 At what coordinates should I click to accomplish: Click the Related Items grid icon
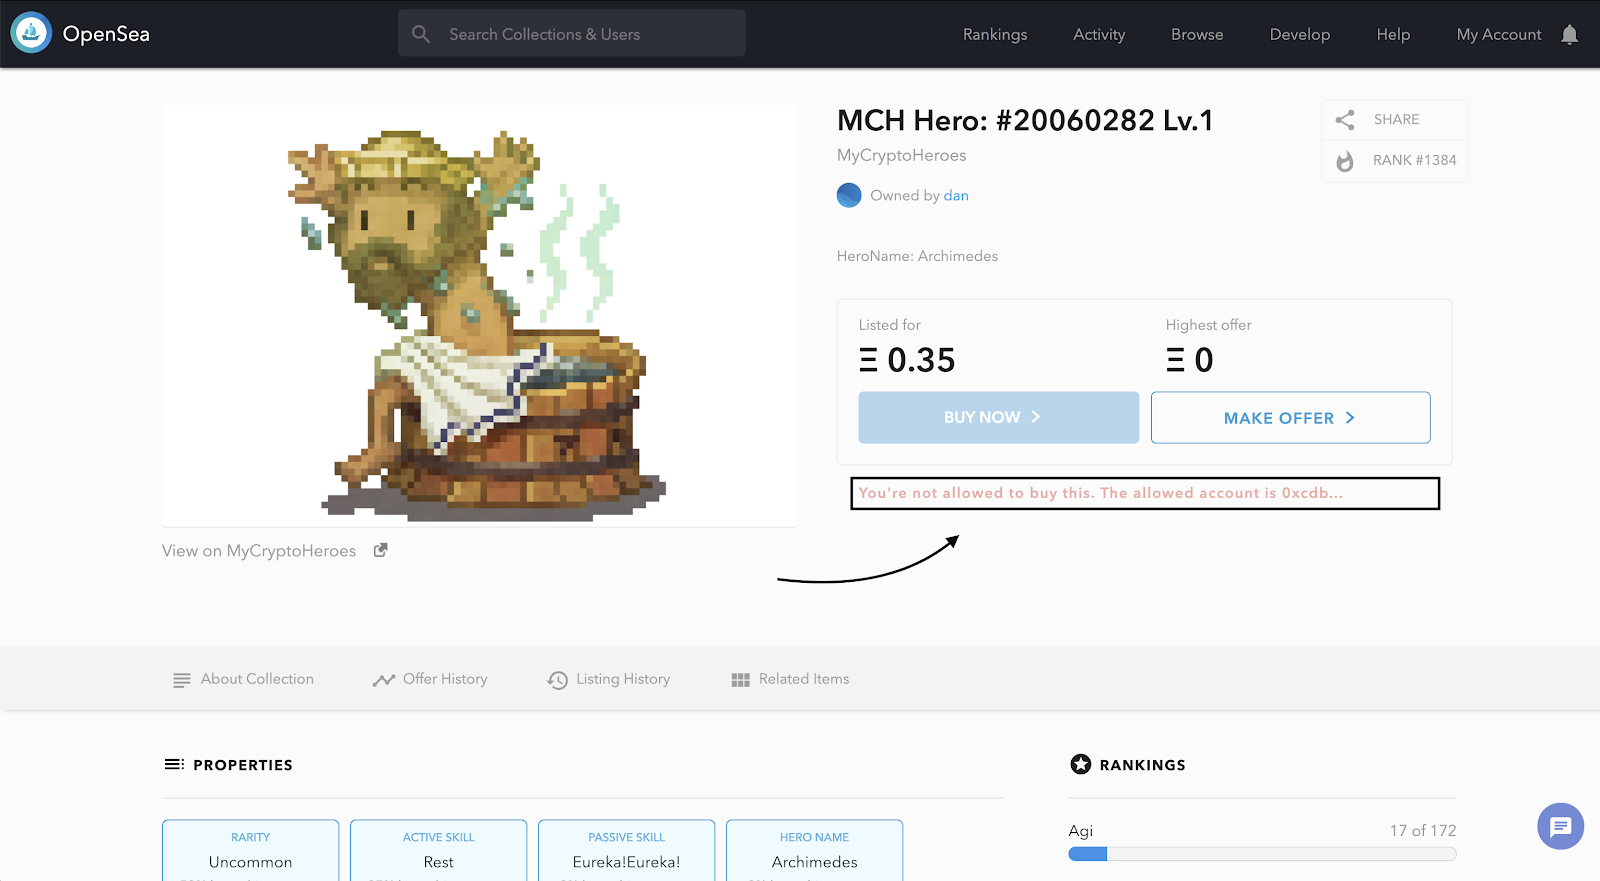tap(740, 680)
